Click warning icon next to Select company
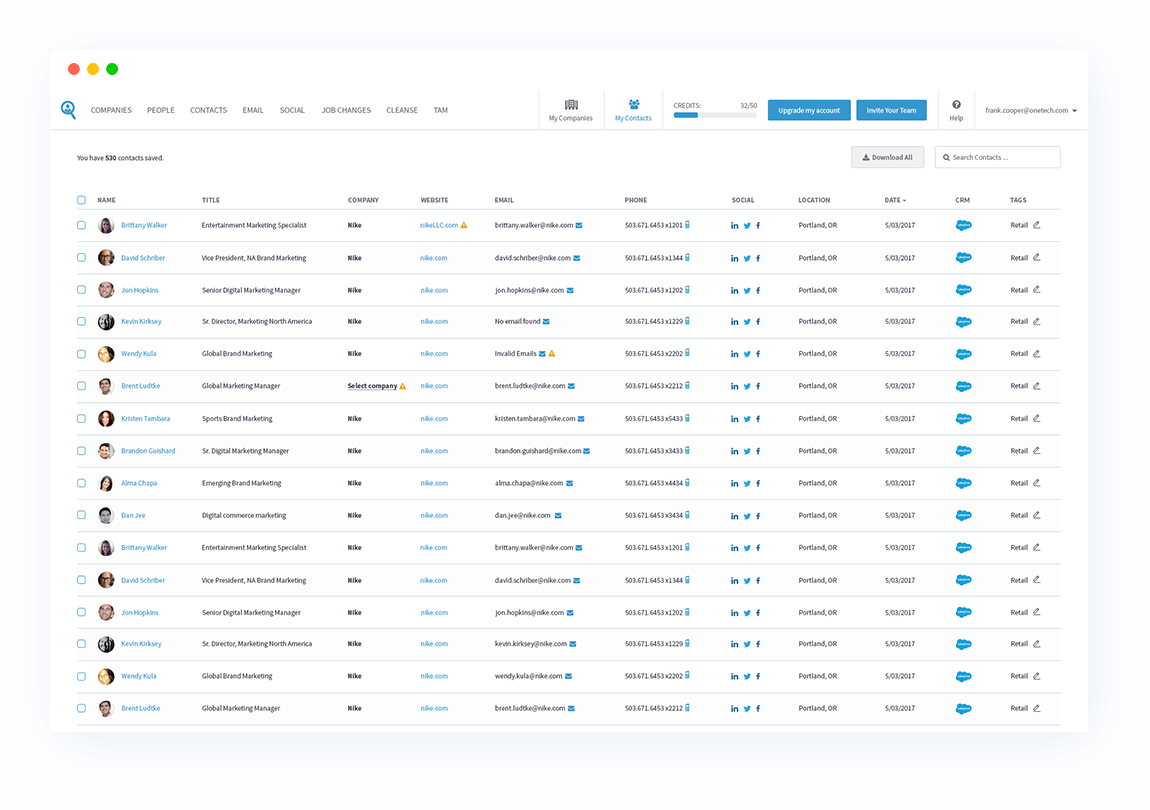 click(403, 386)
